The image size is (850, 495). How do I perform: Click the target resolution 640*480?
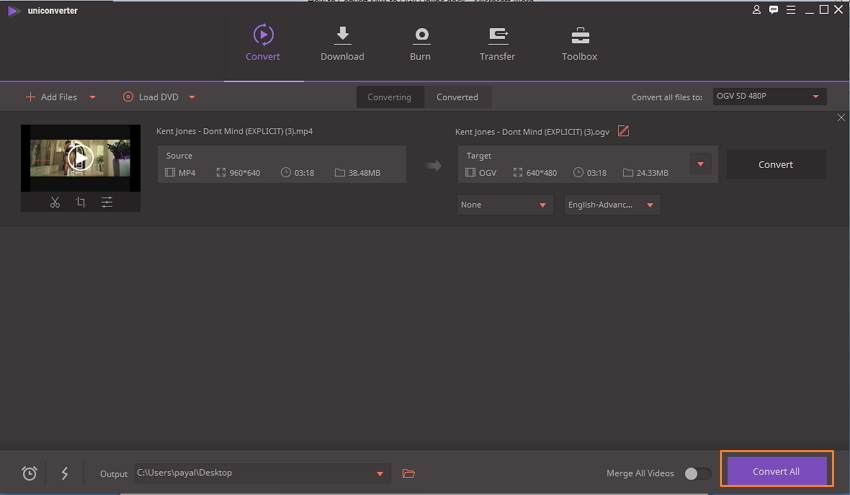pyautogui.click(x=535, y=173)
